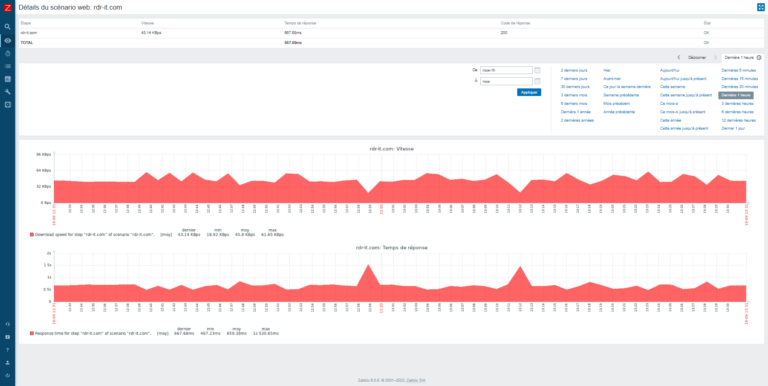Select Ce mois-ci jusqu'à présent
This screenshot has height=386, width=768.
pos(683,112)
